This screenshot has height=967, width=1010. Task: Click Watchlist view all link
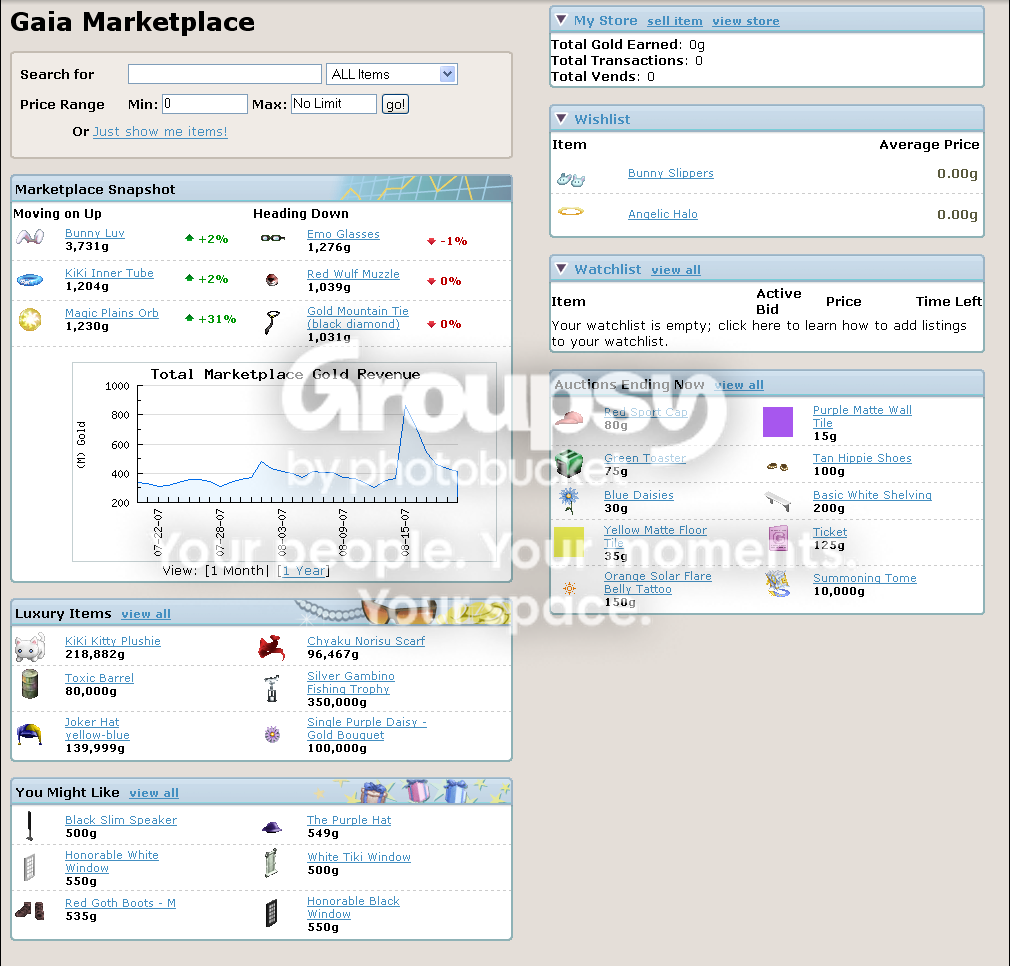(x=676, y=270)
